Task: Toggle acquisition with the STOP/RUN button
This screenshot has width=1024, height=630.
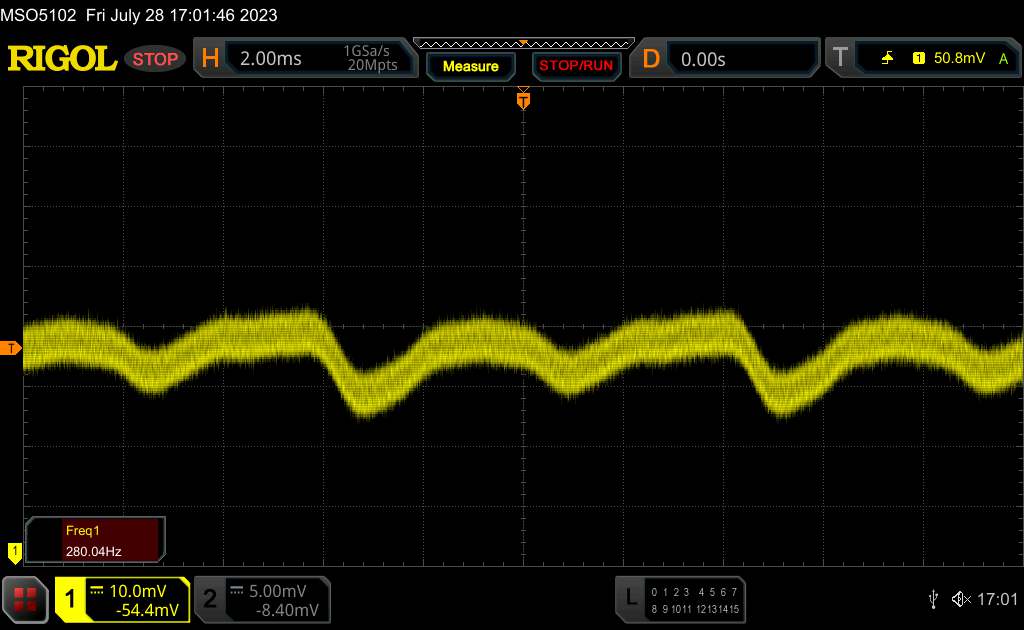Action: [x=575, y=66]
